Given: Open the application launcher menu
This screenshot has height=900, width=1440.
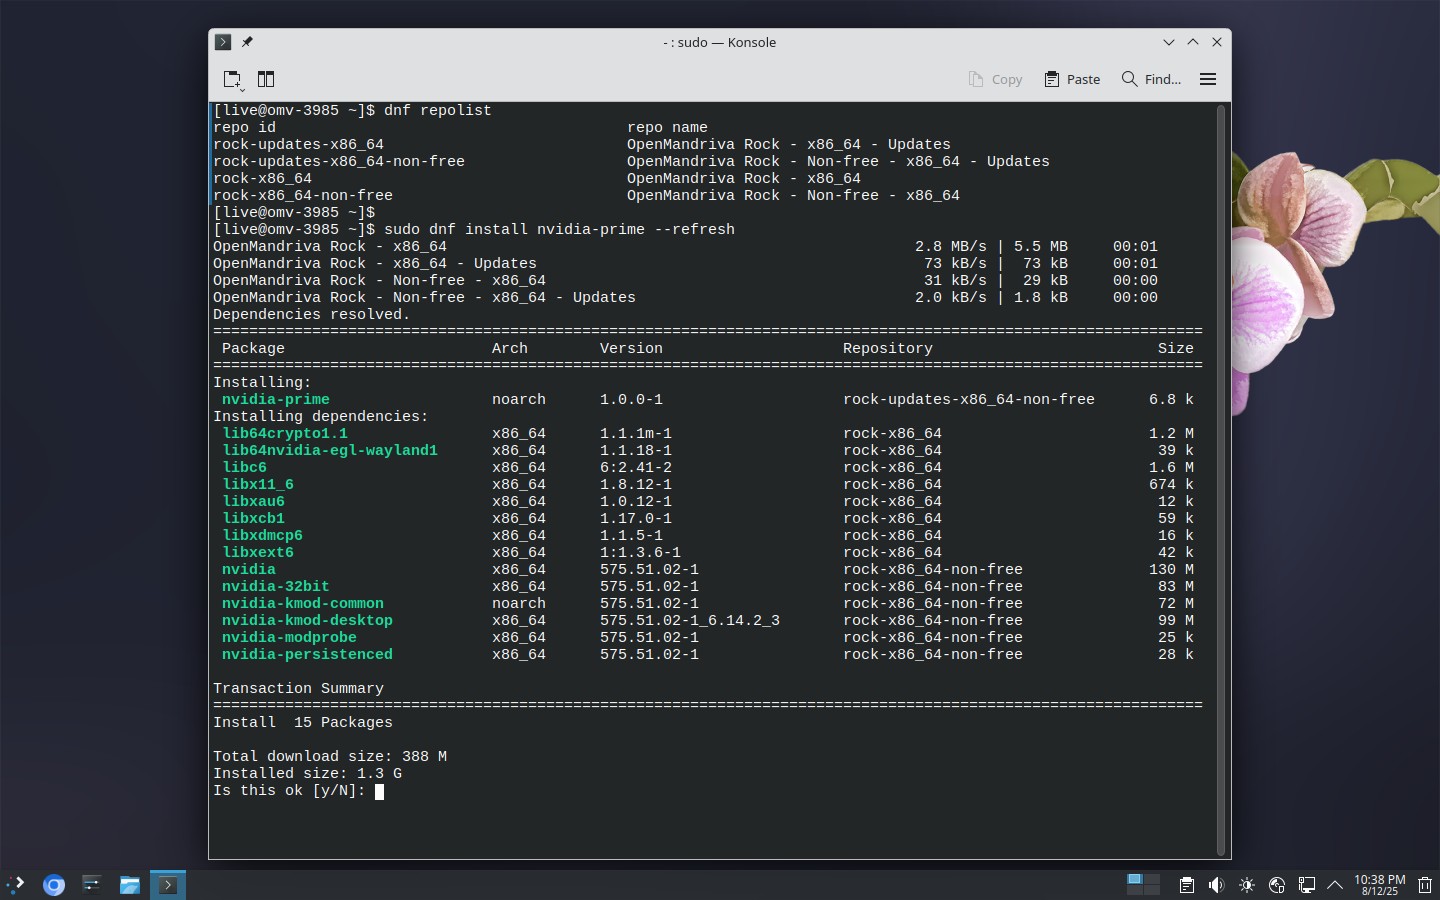Looking at the screenshot, I should click(16, 885).
